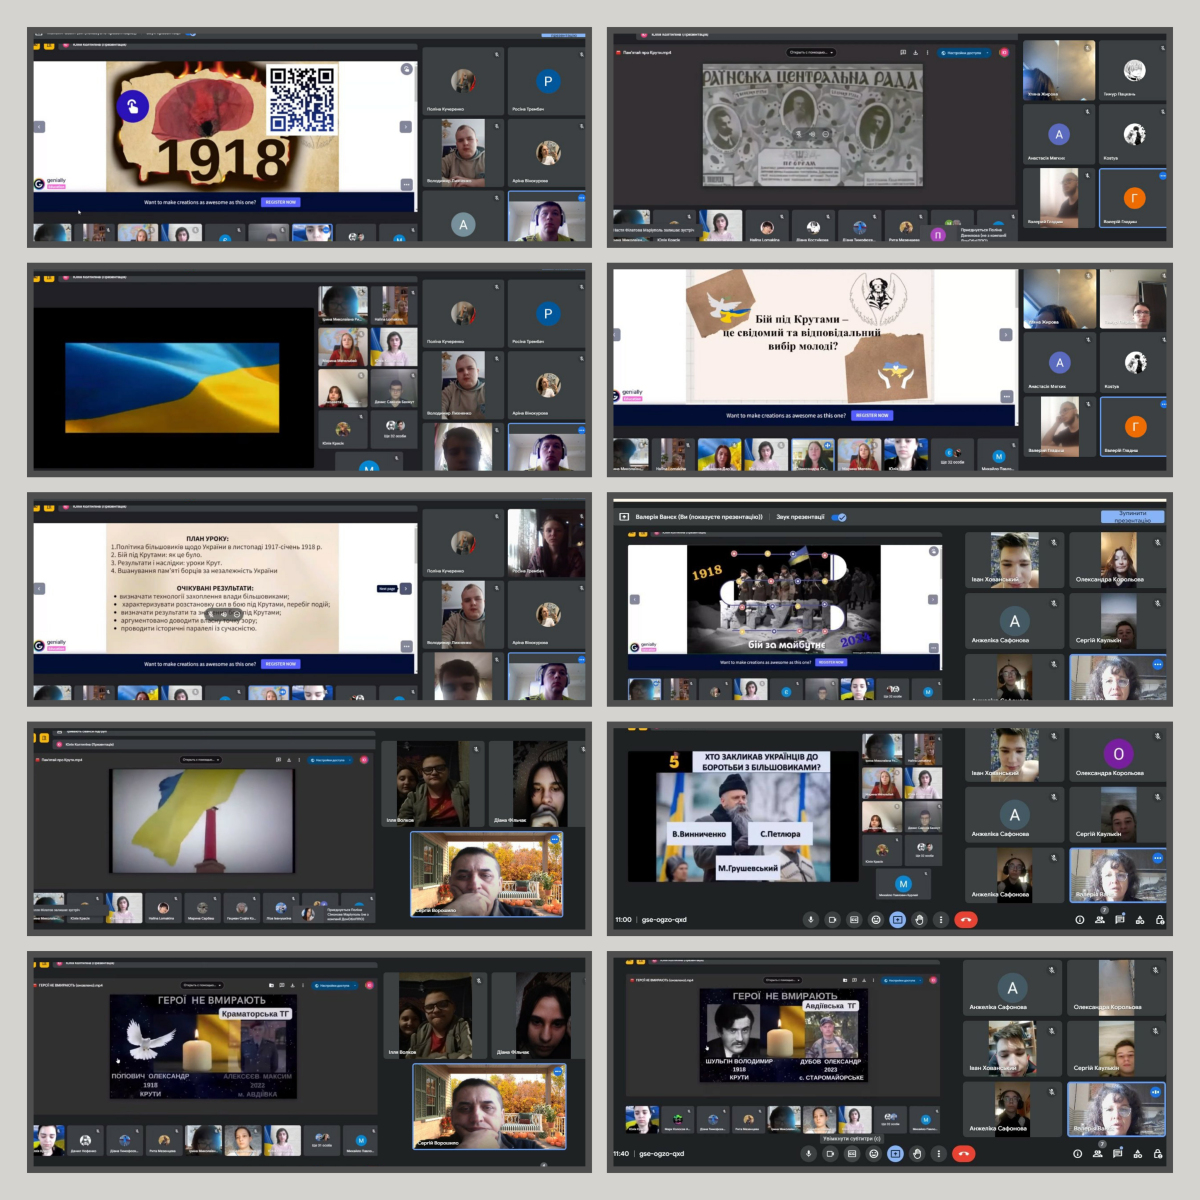The height and width of the screenshot is (1200, 1200).
Task: Click present-now icon in the 11:00 meeting toolbar
Action: coord(897,920)
